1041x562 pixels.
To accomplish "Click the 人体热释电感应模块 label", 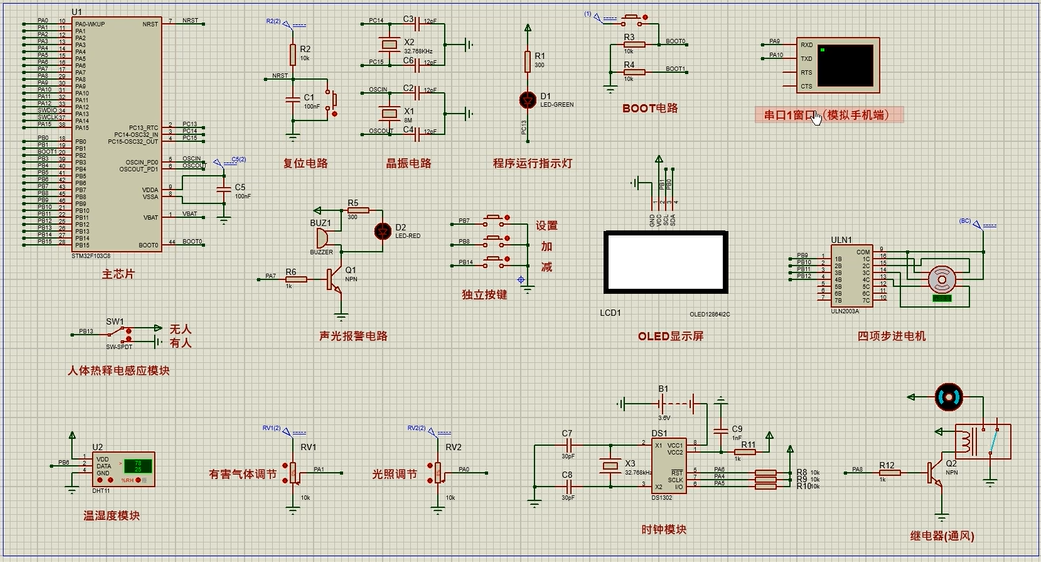I will (118, 371).
